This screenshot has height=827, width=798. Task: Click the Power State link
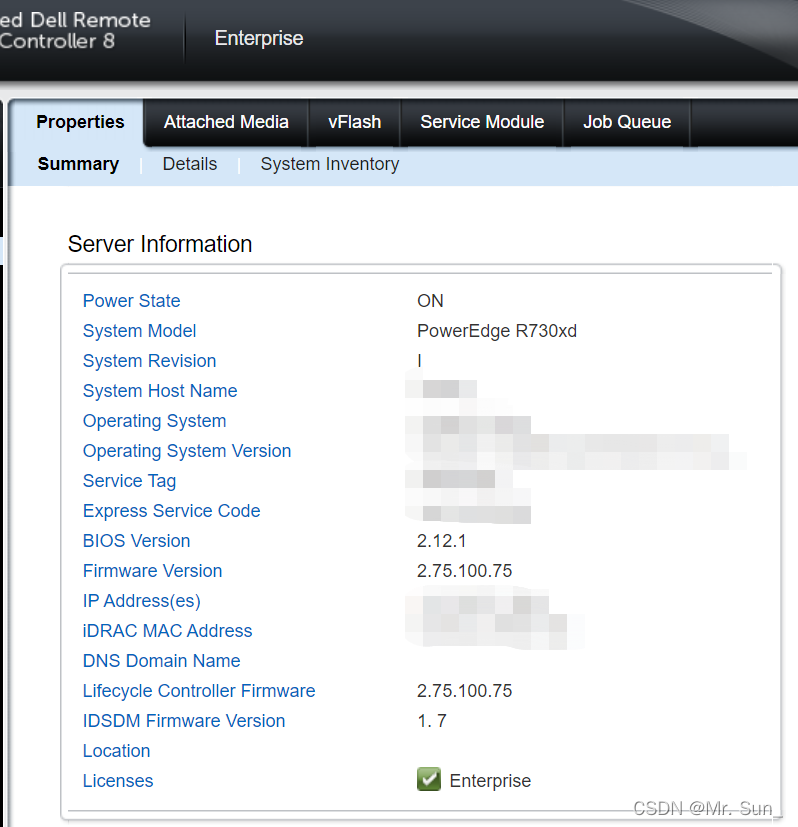click(131, 301)
